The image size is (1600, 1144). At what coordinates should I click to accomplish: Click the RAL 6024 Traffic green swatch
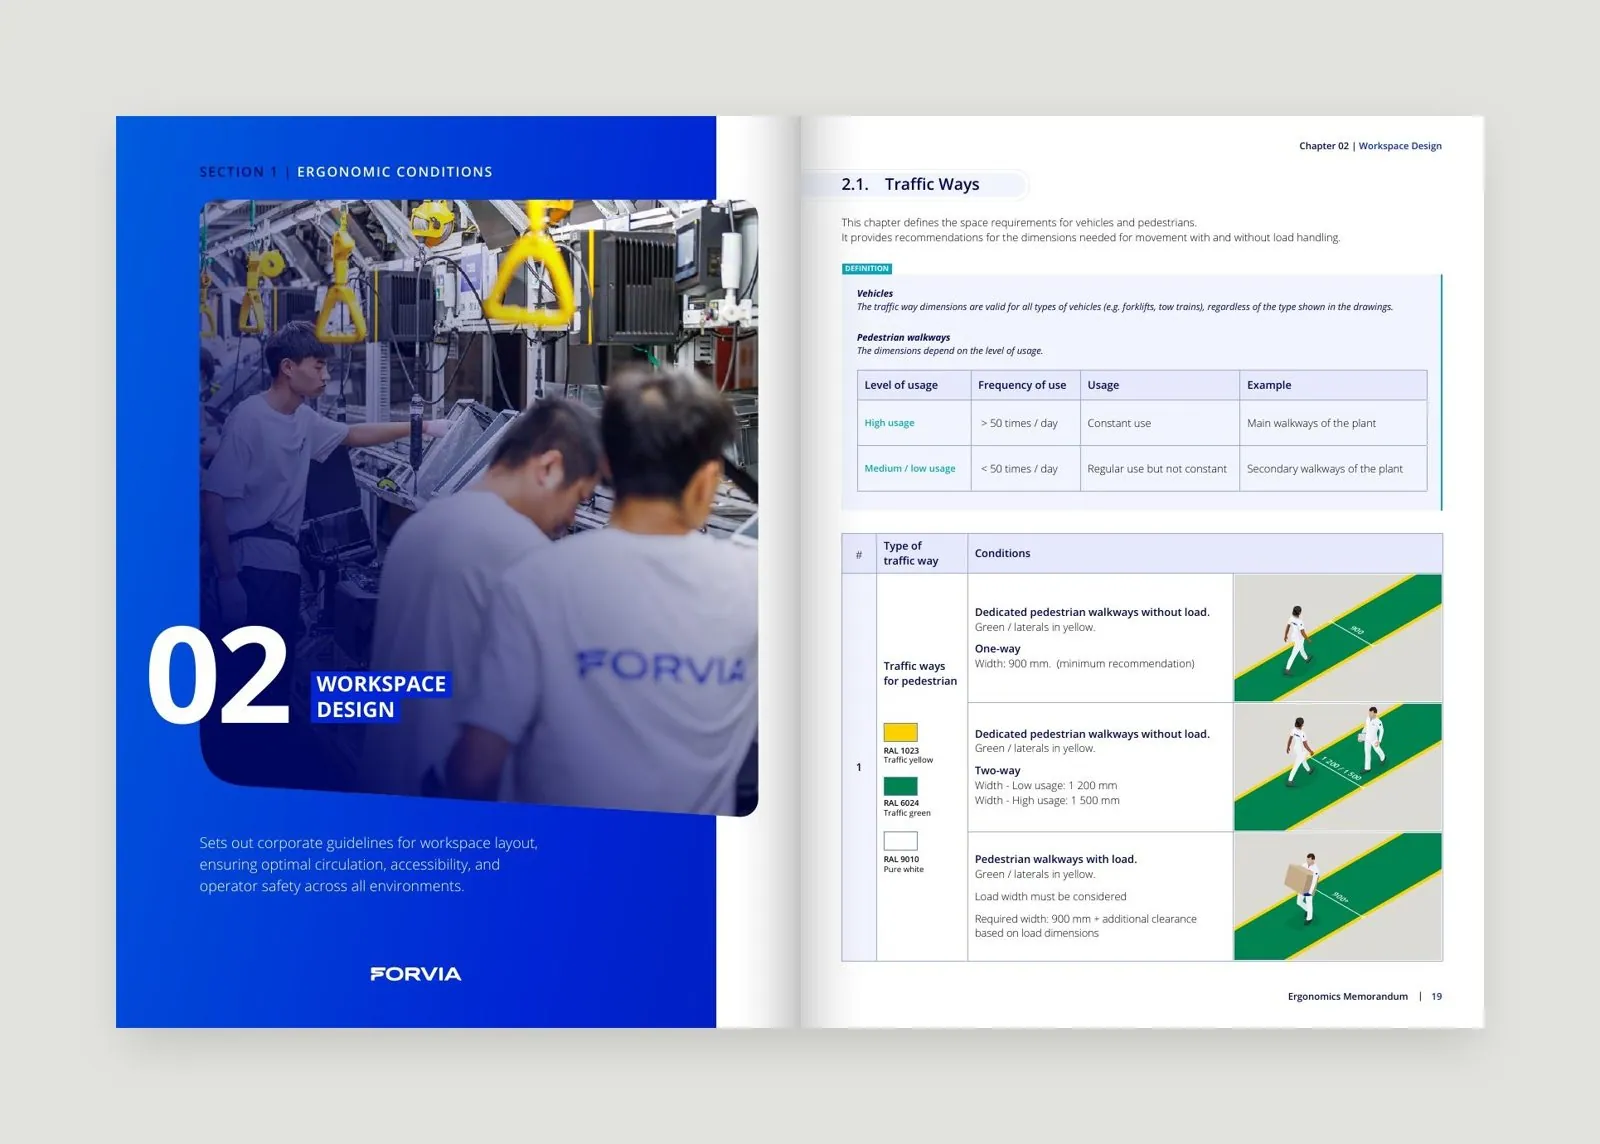[900, 786]
